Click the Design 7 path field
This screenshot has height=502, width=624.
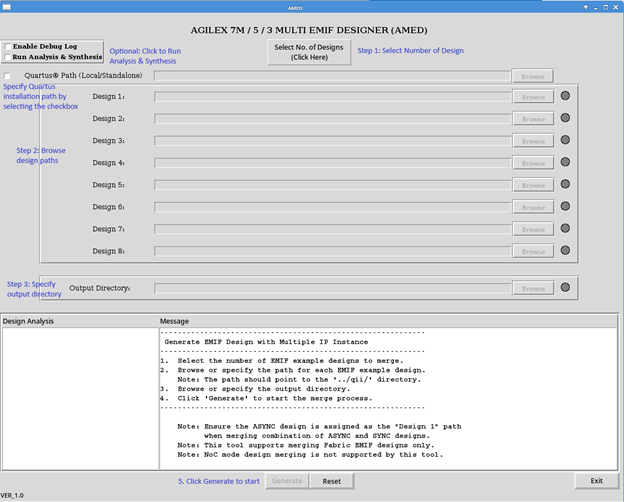pyautogui.click(x=332, y=229)
